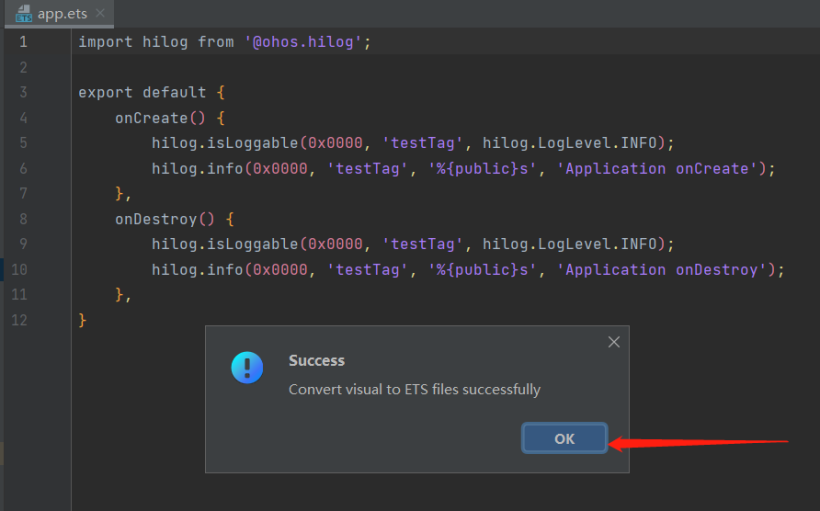Click the Success title in the dialog
Screen dimensions: 820x511
point(316,360)
